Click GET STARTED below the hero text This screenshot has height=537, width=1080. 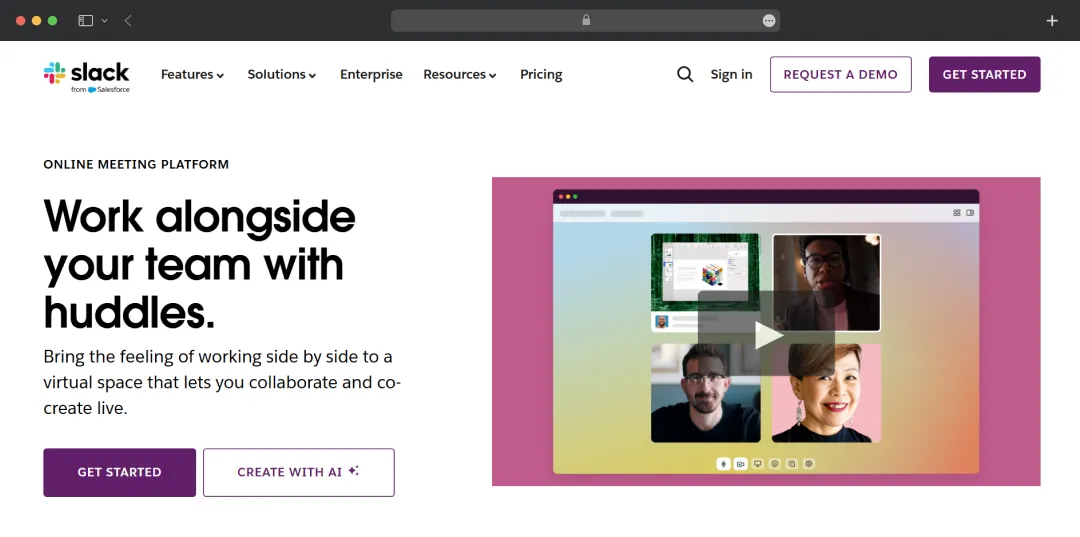tap(119, 472)
